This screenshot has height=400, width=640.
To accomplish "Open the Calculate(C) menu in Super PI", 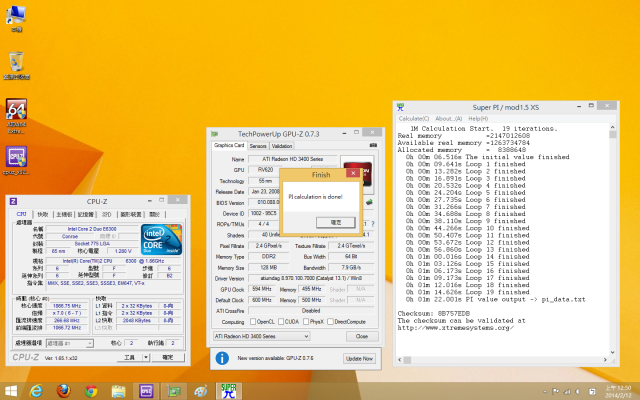I will point(414,119).
